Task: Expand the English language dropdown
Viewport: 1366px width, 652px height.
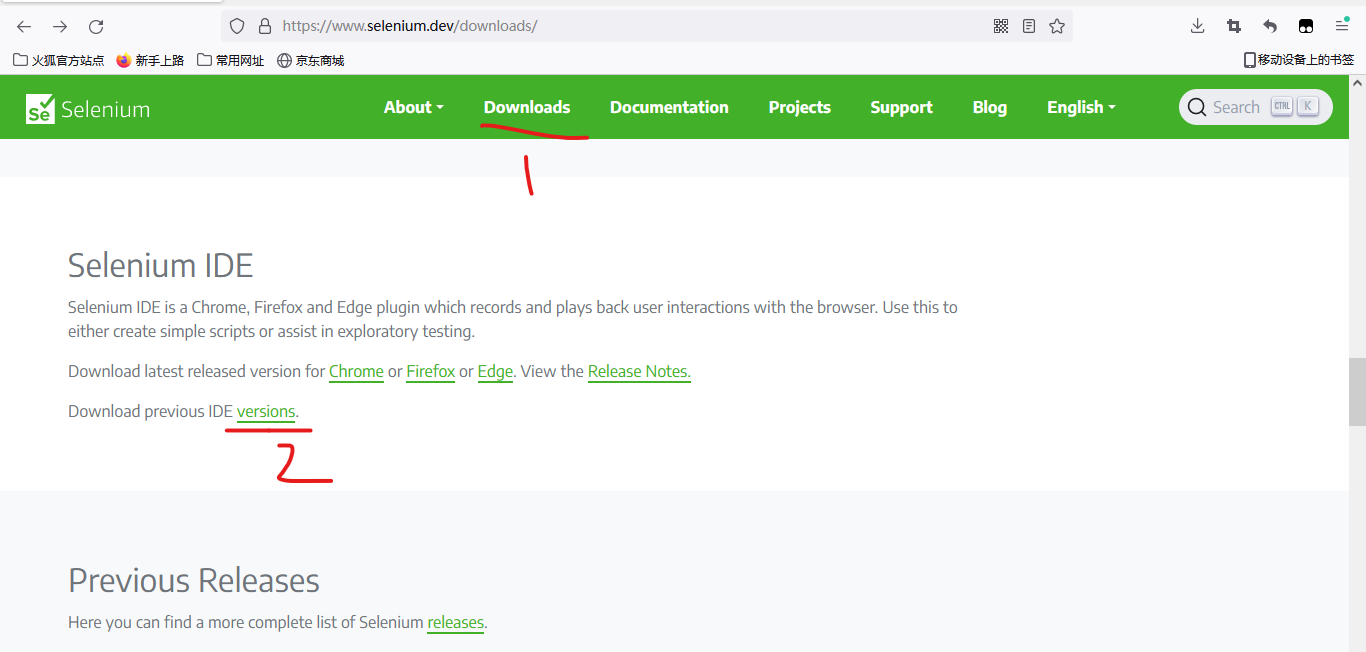Action: tap(1081, 107)
